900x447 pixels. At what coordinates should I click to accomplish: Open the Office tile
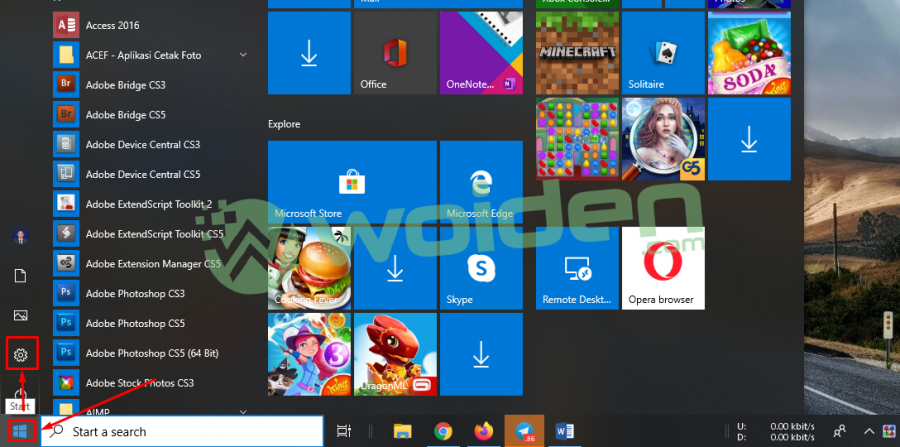pyautogui.click(x=395, y=53)
